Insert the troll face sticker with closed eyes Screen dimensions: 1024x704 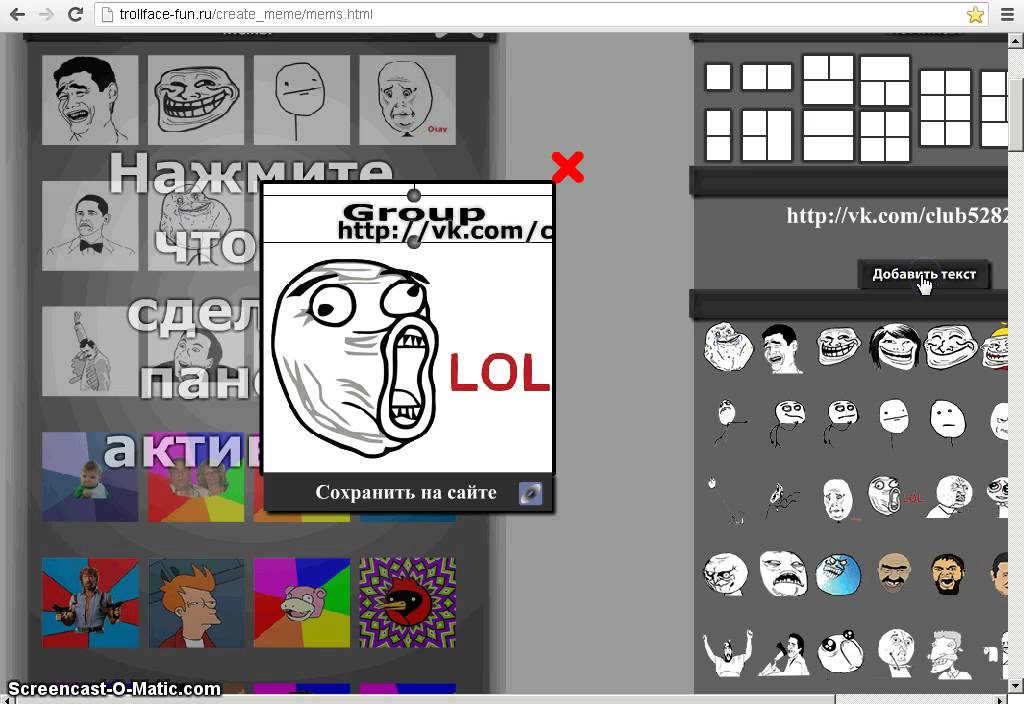coord(950,347)
